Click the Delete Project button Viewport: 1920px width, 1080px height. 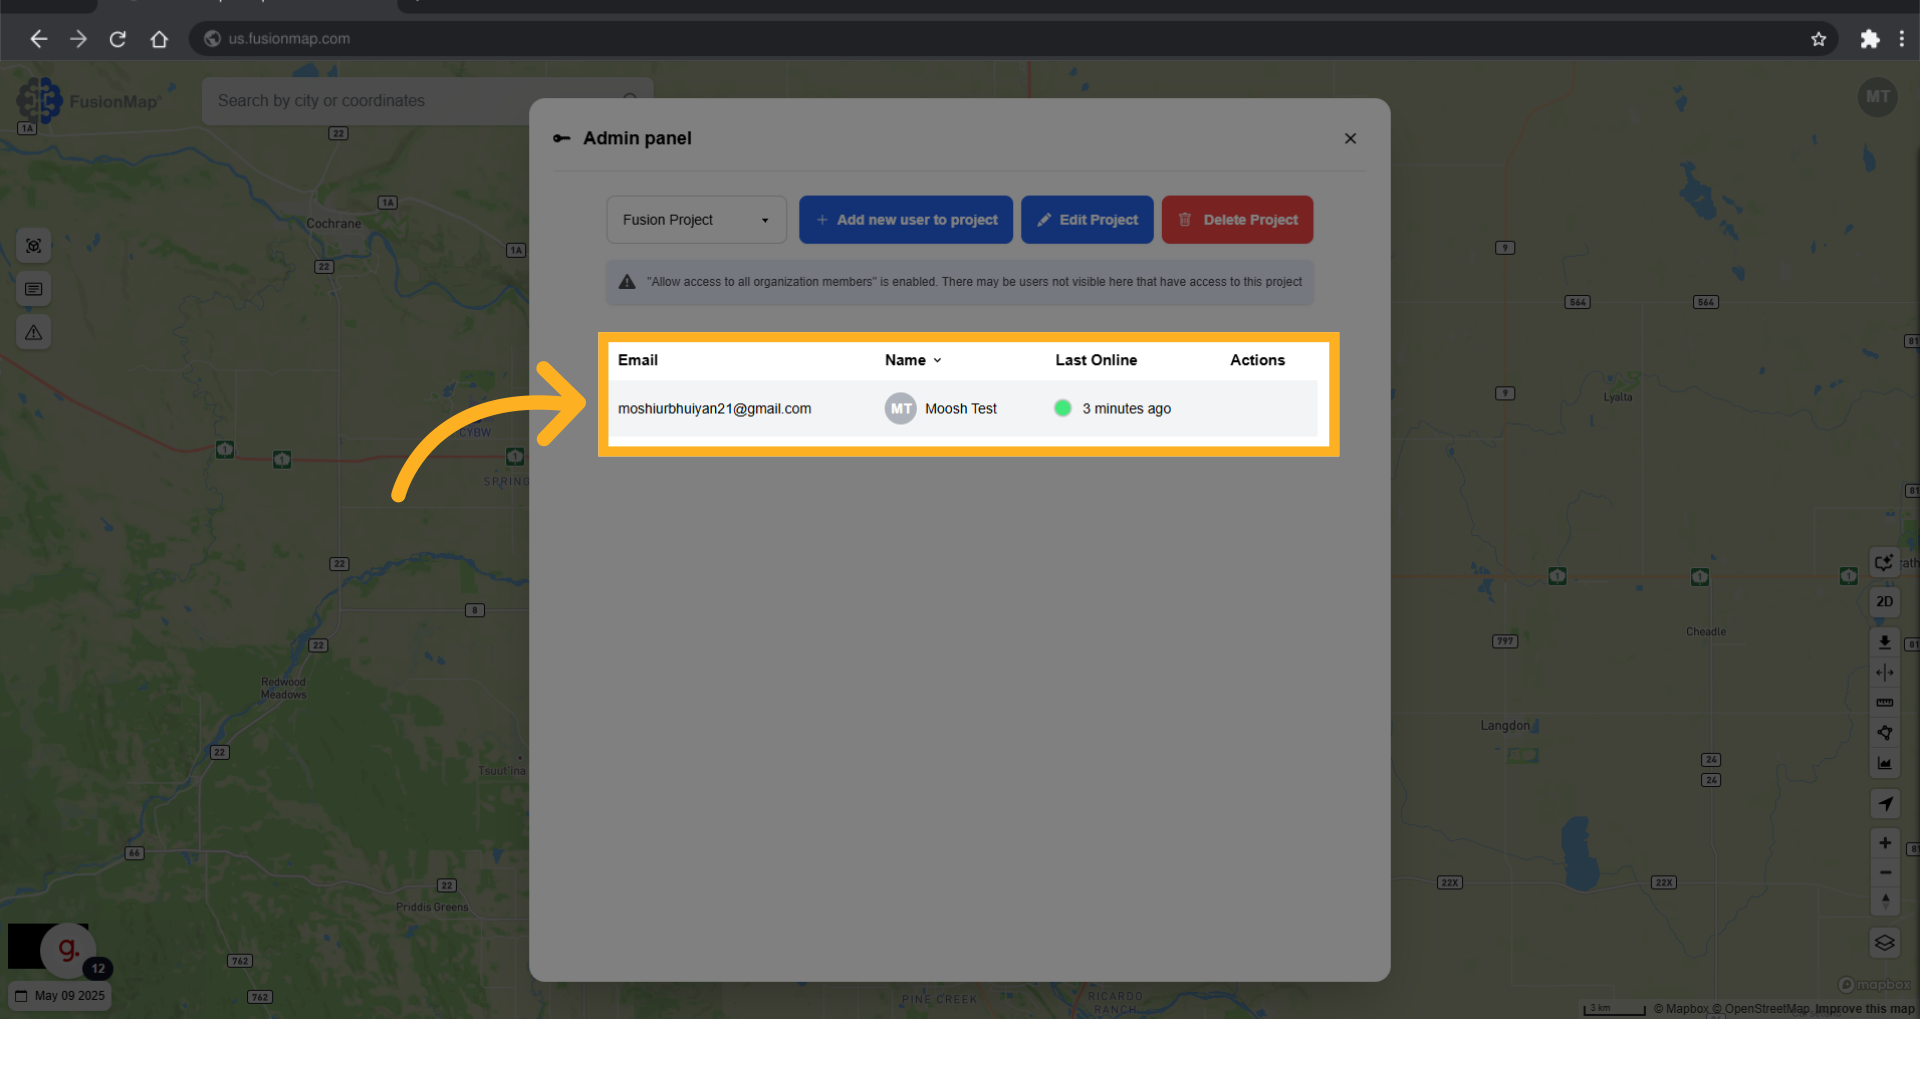point(1237,220)
